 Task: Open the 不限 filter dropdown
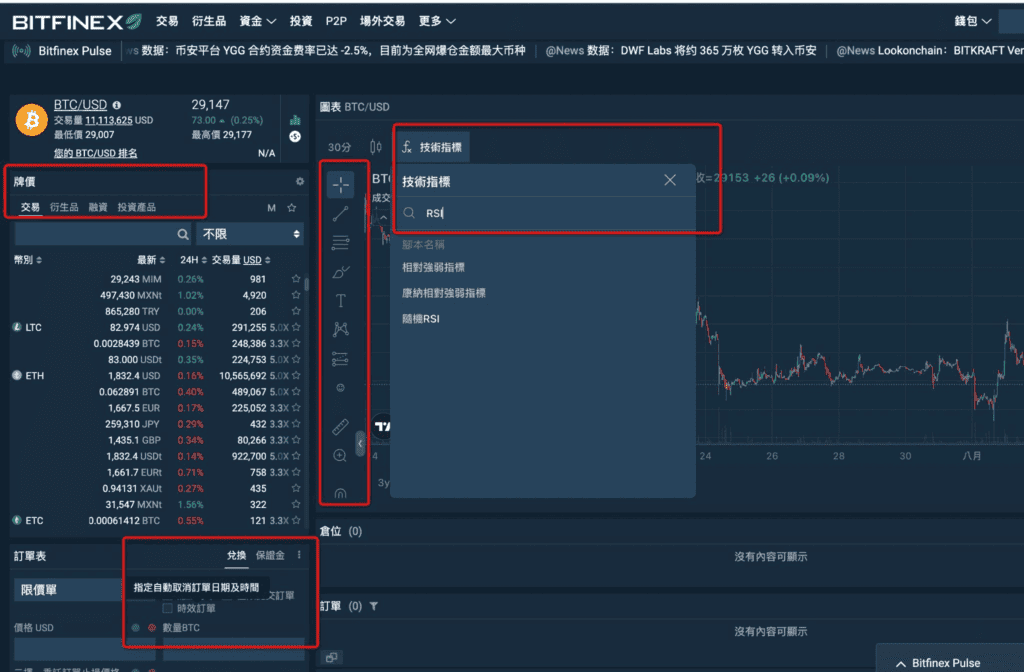tap(250, 234)
